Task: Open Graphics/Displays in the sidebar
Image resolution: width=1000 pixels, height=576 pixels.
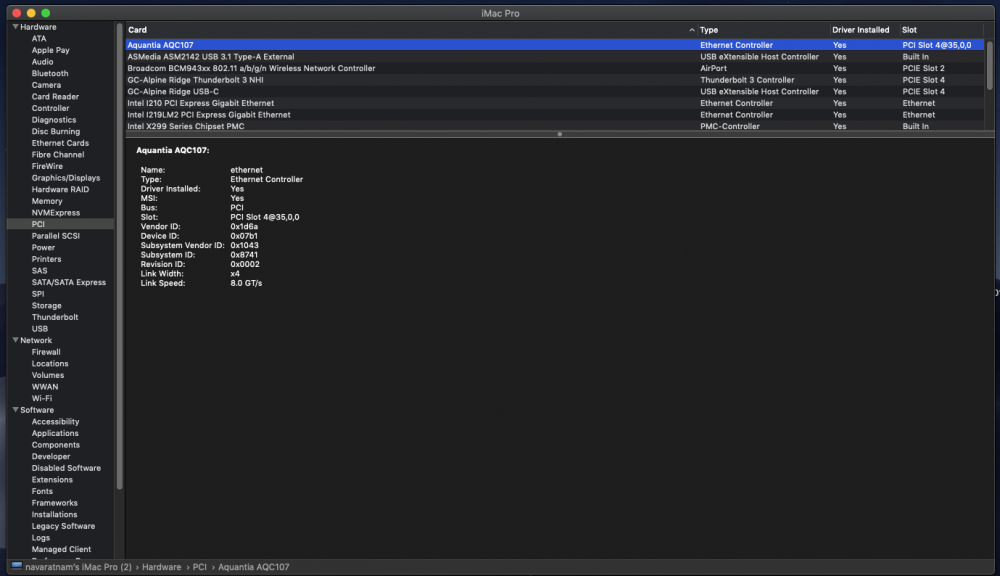Action: [66, 178]
